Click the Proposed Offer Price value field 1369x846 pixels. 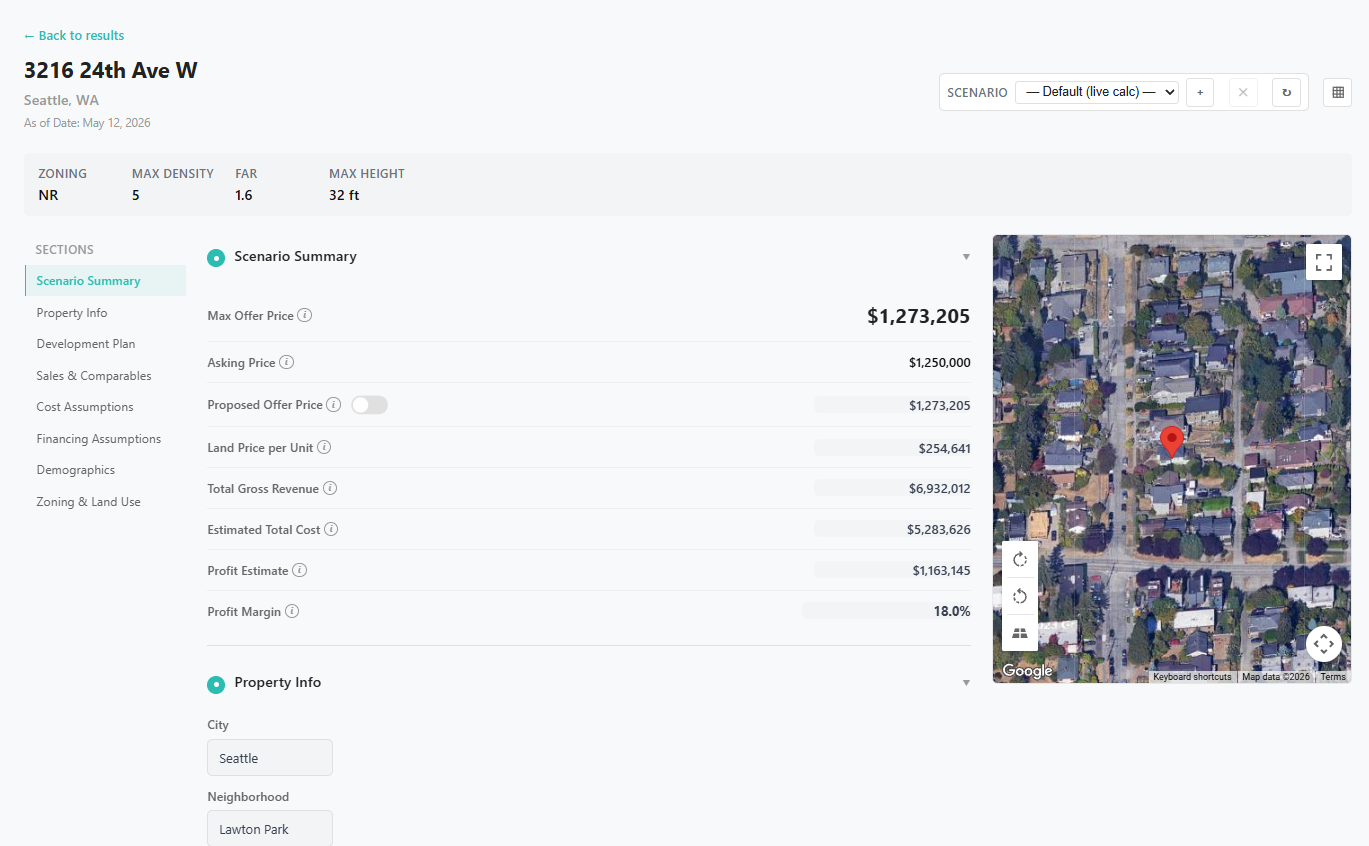pos(892,405)
